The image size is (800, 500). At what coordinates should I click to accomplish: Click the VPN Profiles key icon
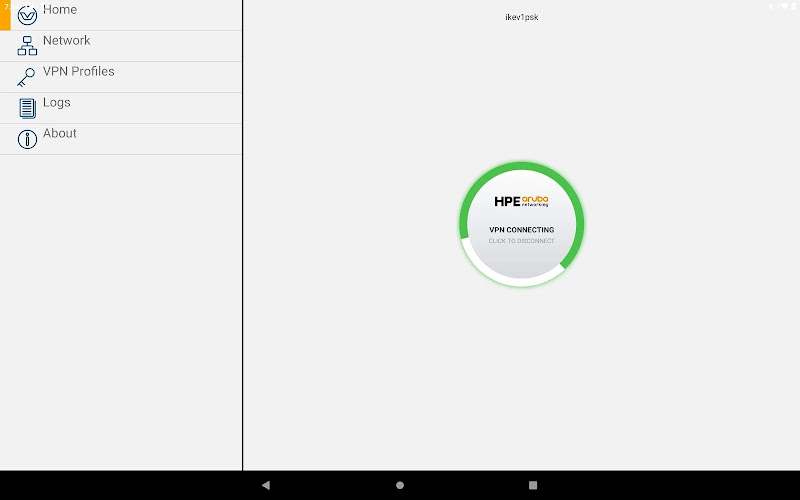26,77
